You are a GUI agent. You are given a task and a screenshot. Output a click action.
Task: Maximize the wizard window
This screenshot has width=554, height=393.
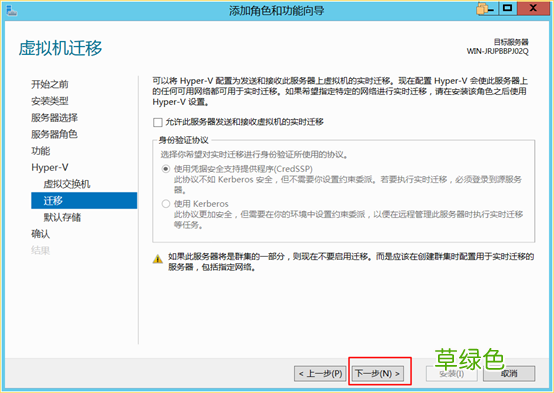coord(508,8)
